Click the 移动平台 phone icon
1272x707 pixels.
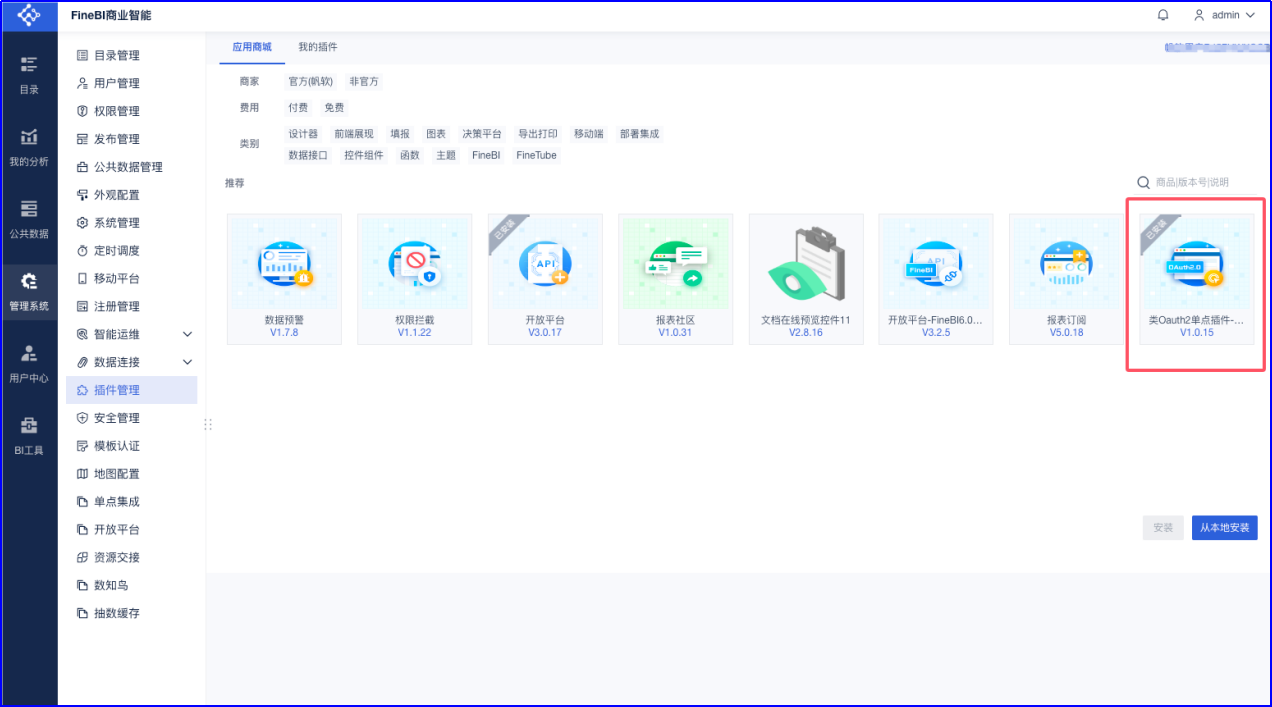83,278
